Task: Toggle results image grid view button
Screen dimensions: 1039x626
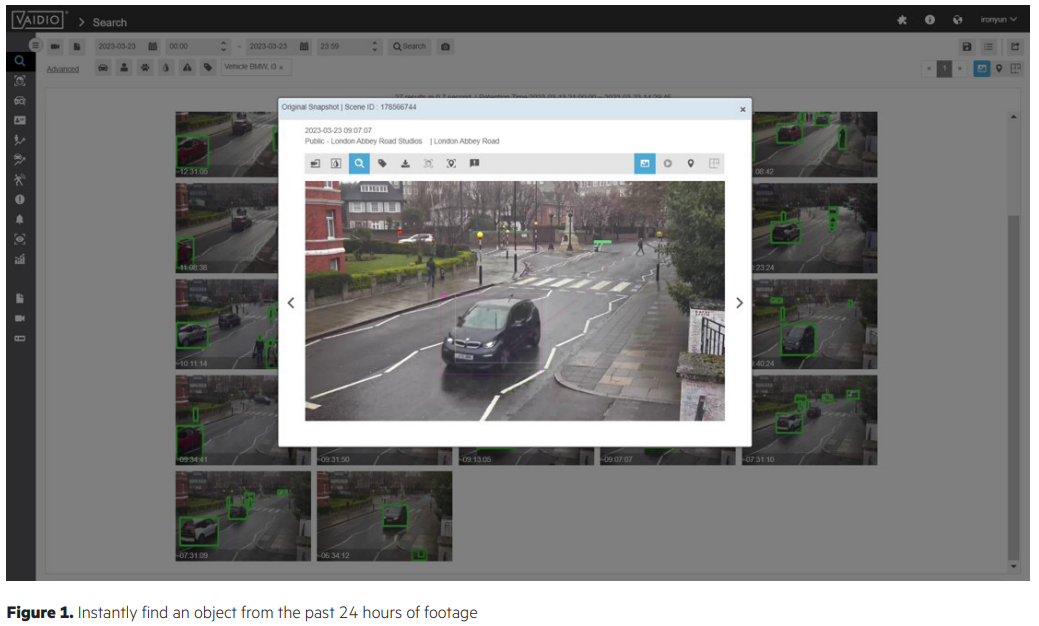Action: (x=981, y=68)
